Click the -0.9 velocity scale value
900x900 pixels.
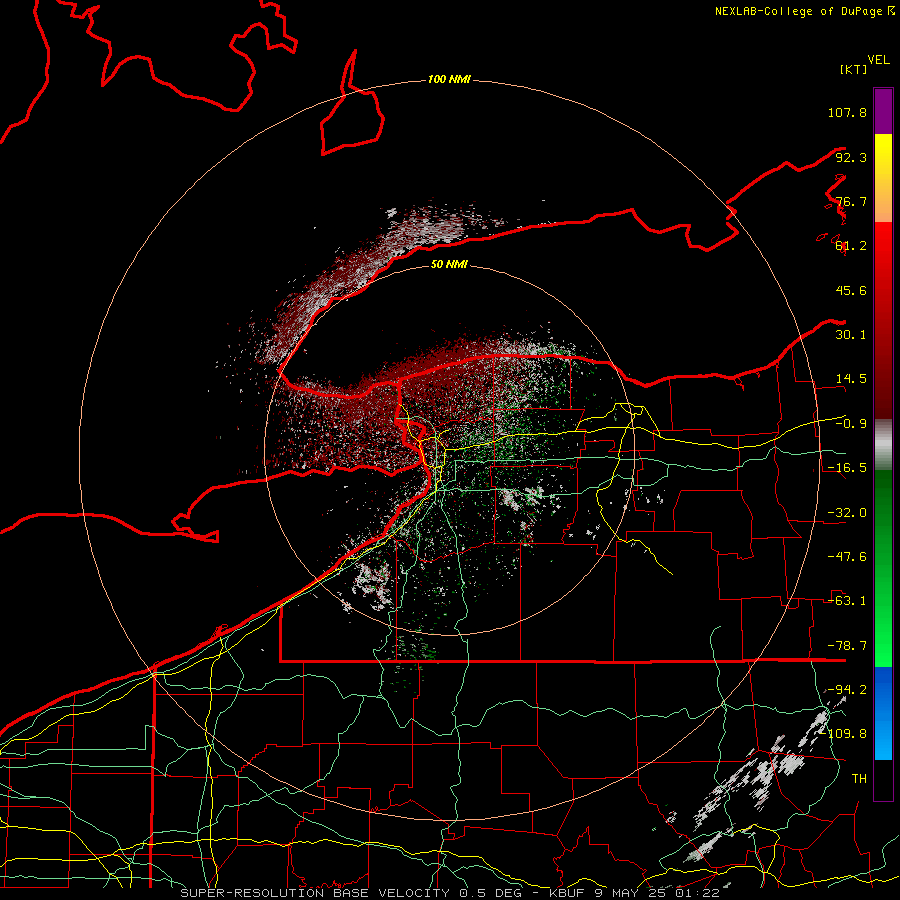851,424
